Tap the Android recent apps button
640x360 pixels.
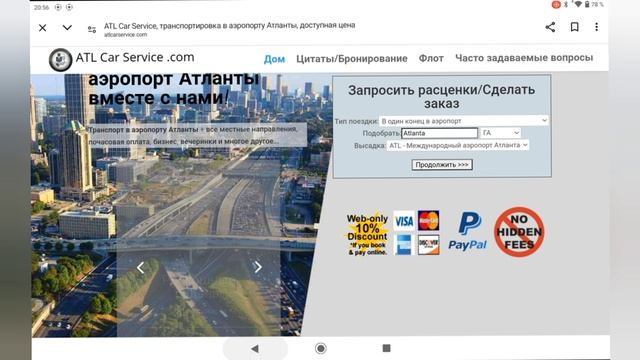tap(386, 348)
